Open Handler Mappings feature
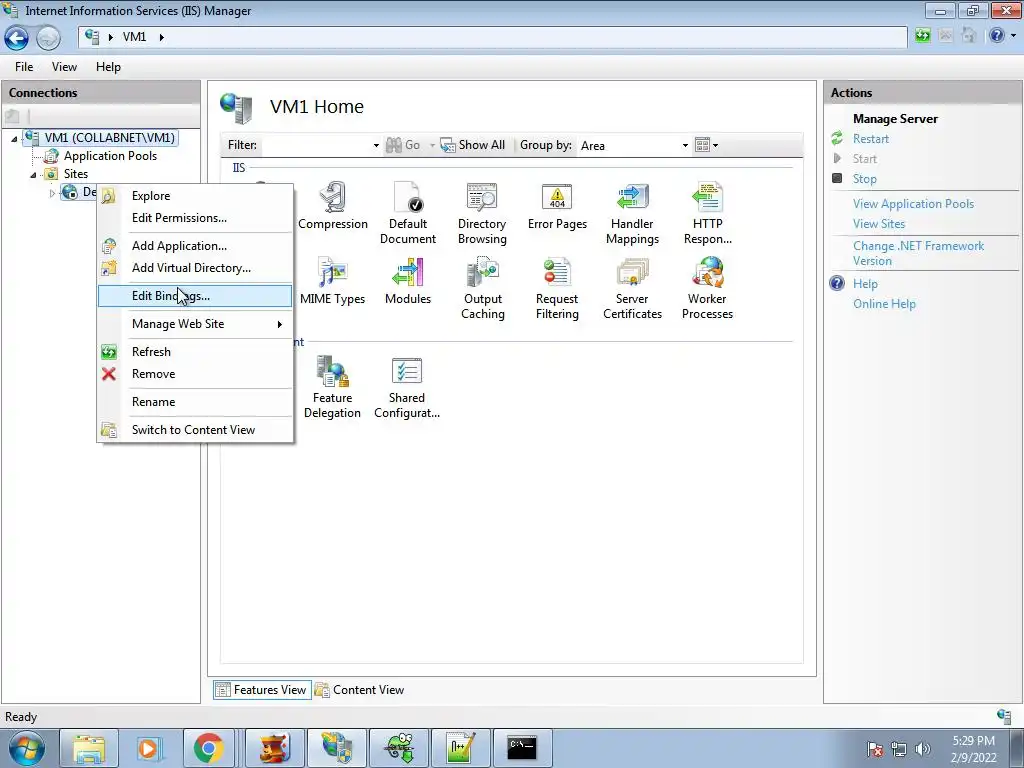The width and height of the screenshot is (1024, 768). coord(632,213)
